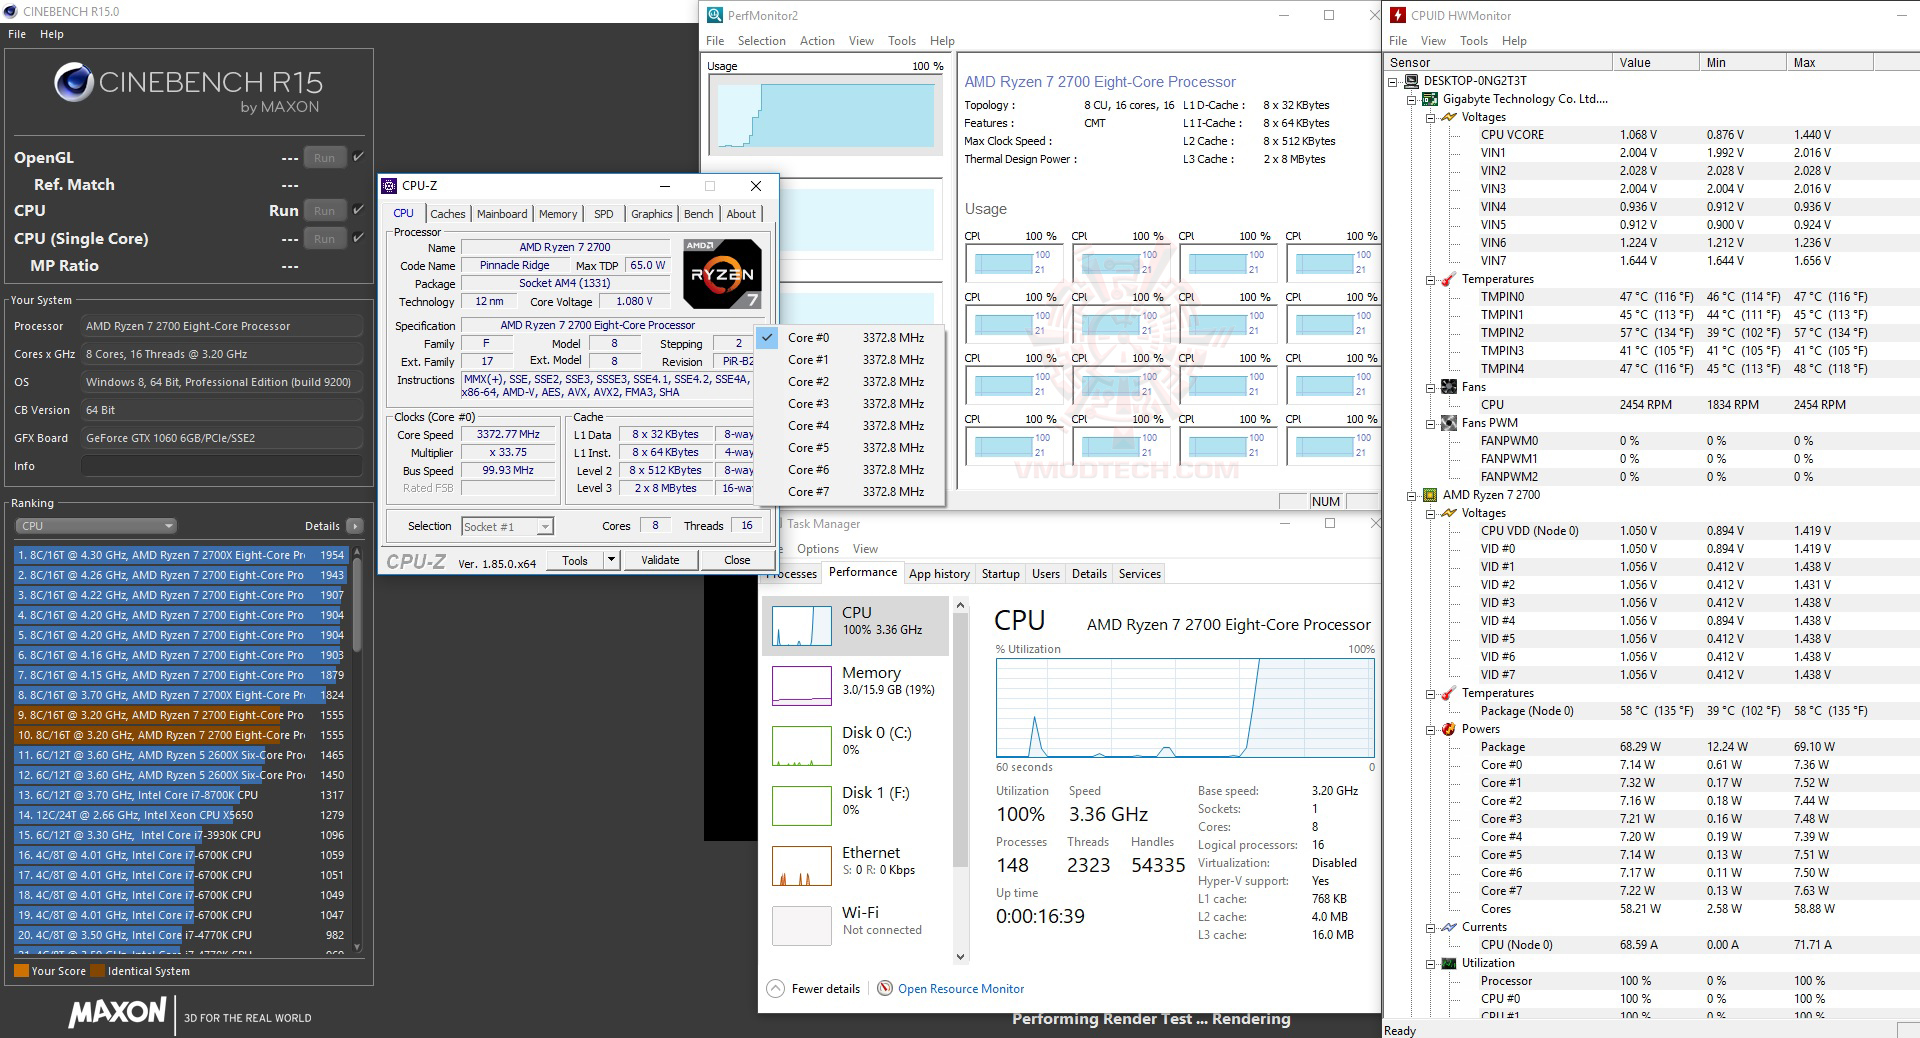Switch to the App history tab in Task Manager
Viewport: 1920px width, 1038px height.
pyautogui.click(x=938, y=573)
